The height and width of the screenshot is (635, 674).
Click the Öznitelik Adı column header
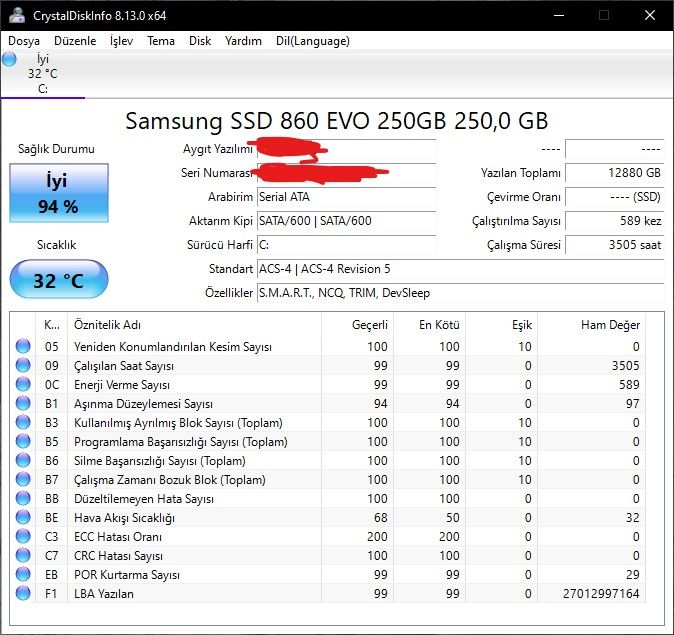click(194, 325)
